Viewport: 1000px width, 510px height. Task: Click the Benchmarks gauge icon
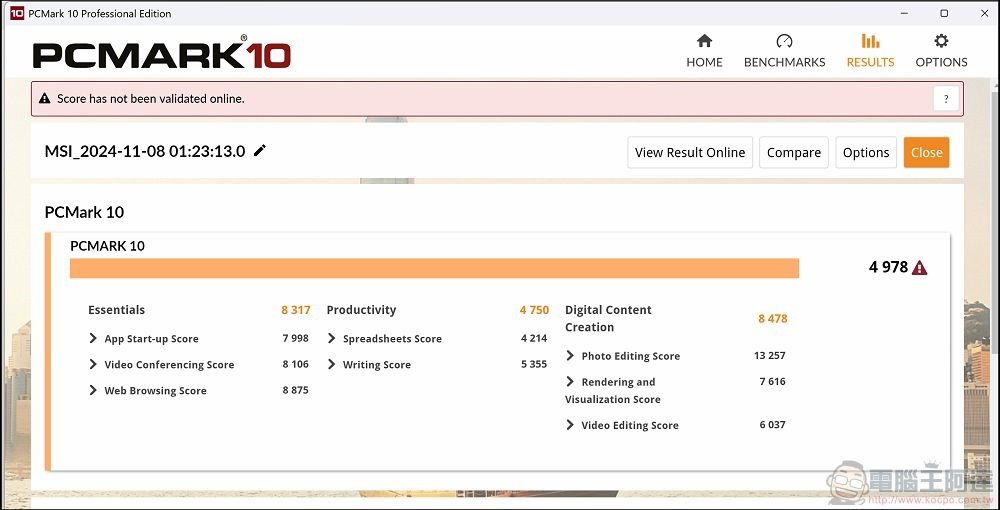tap(784, 41)
